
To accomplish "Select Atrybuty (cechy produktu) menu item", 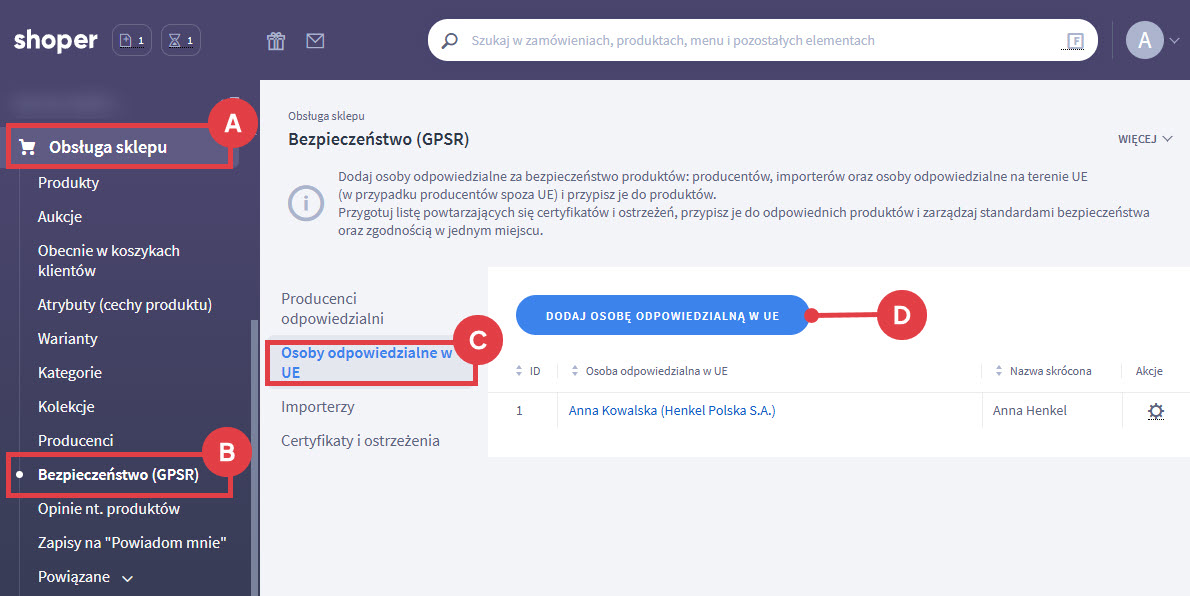I will [x=124, y=305].
